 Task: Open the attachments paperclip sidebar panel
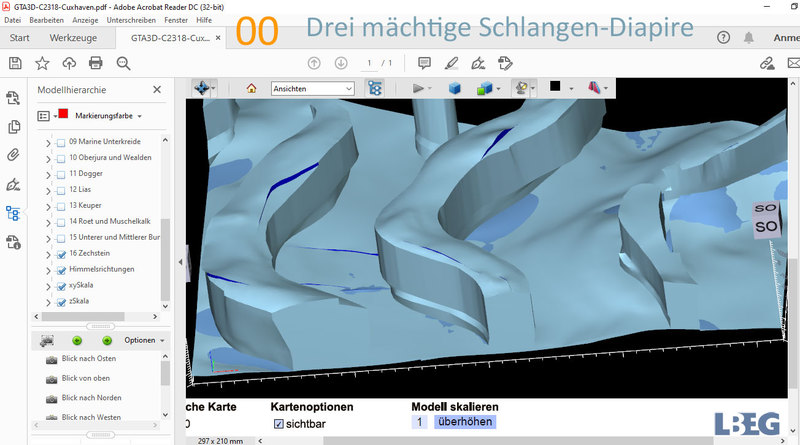[14, 155]
